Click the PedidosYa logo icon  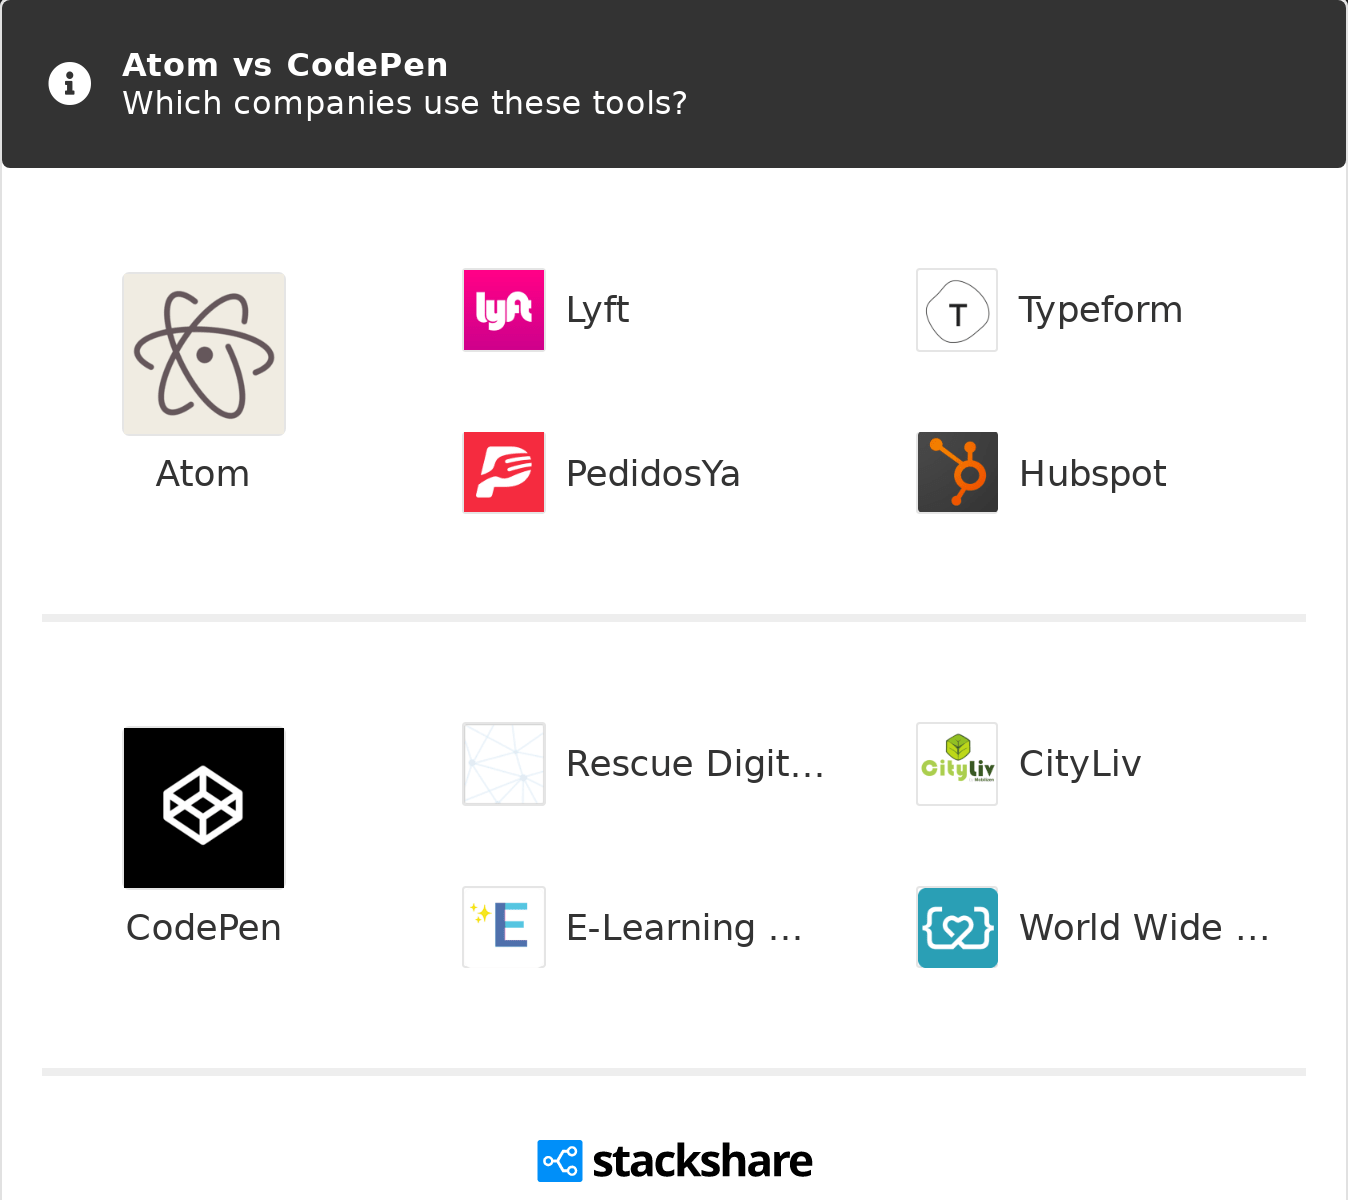[504, 472]
